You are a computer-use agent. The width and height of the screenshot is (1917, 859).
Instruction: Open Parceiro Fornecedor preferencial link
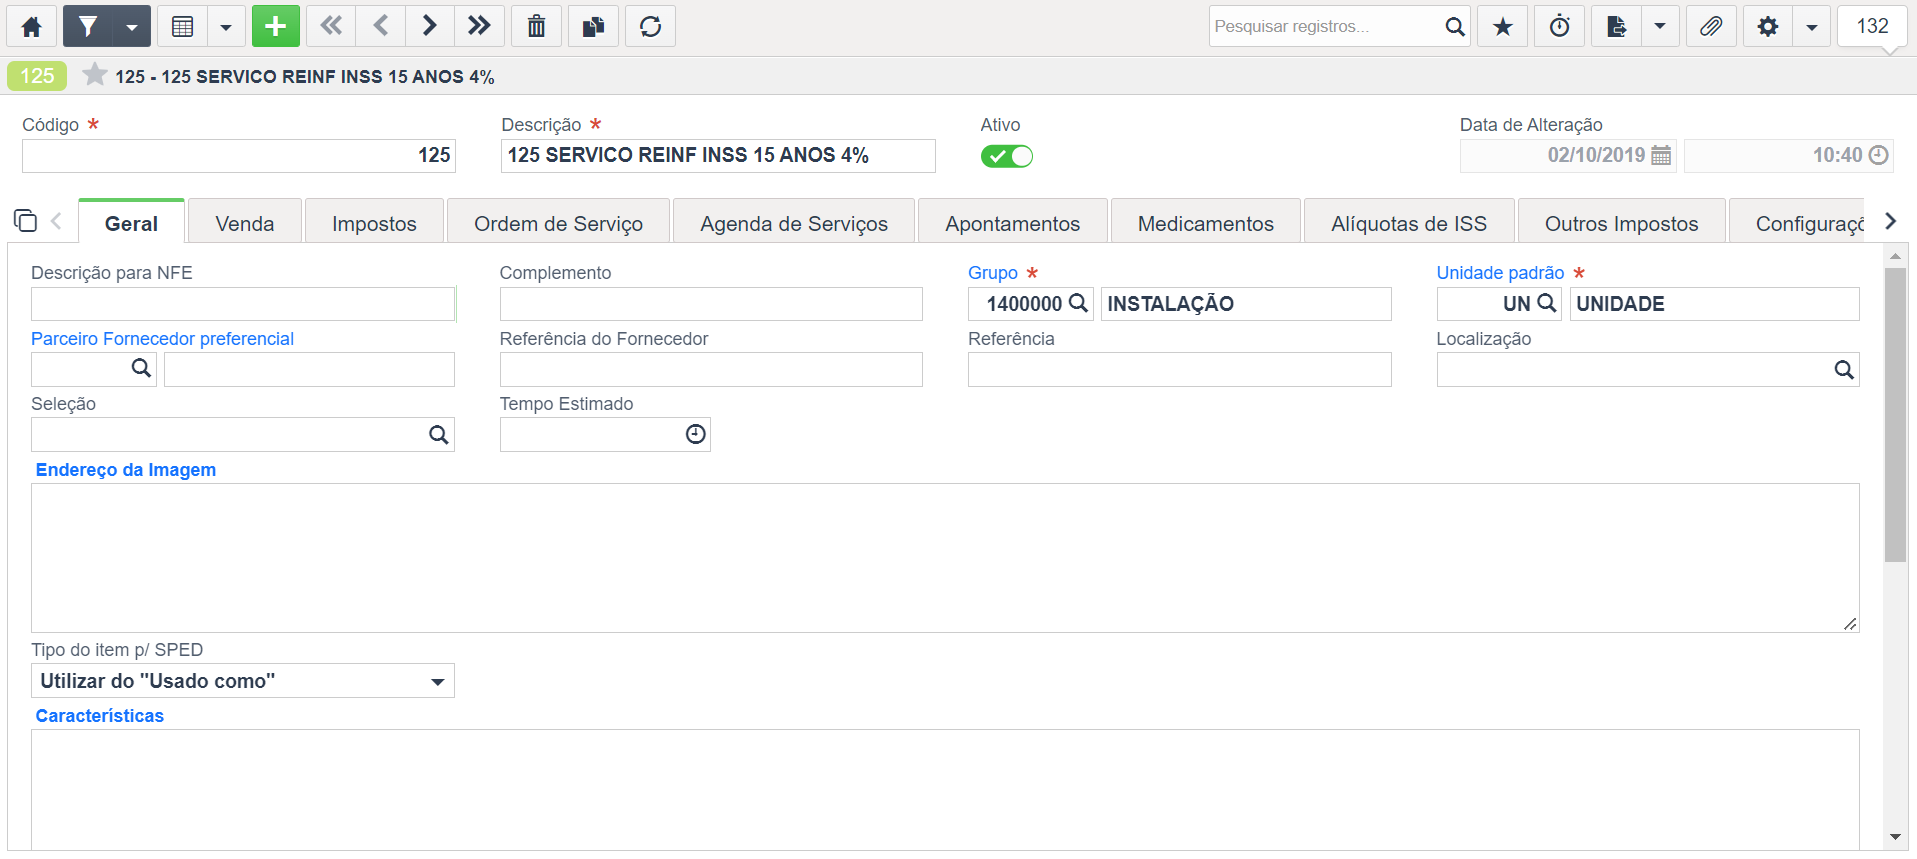click(162, 339)
